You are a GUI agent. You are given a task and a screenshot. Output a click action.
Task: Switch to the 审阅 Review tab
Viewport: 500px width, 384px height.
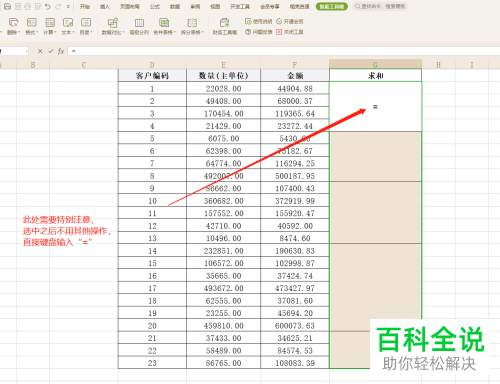click(195, 6)
